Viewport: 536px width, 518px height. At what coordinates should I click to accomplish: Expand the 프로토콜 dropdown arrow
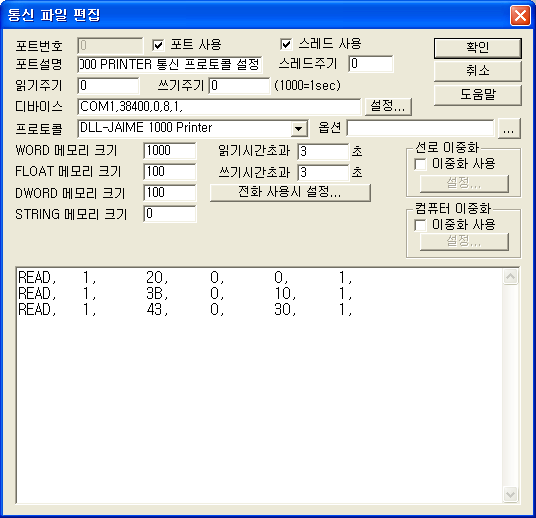pos(298,129)
